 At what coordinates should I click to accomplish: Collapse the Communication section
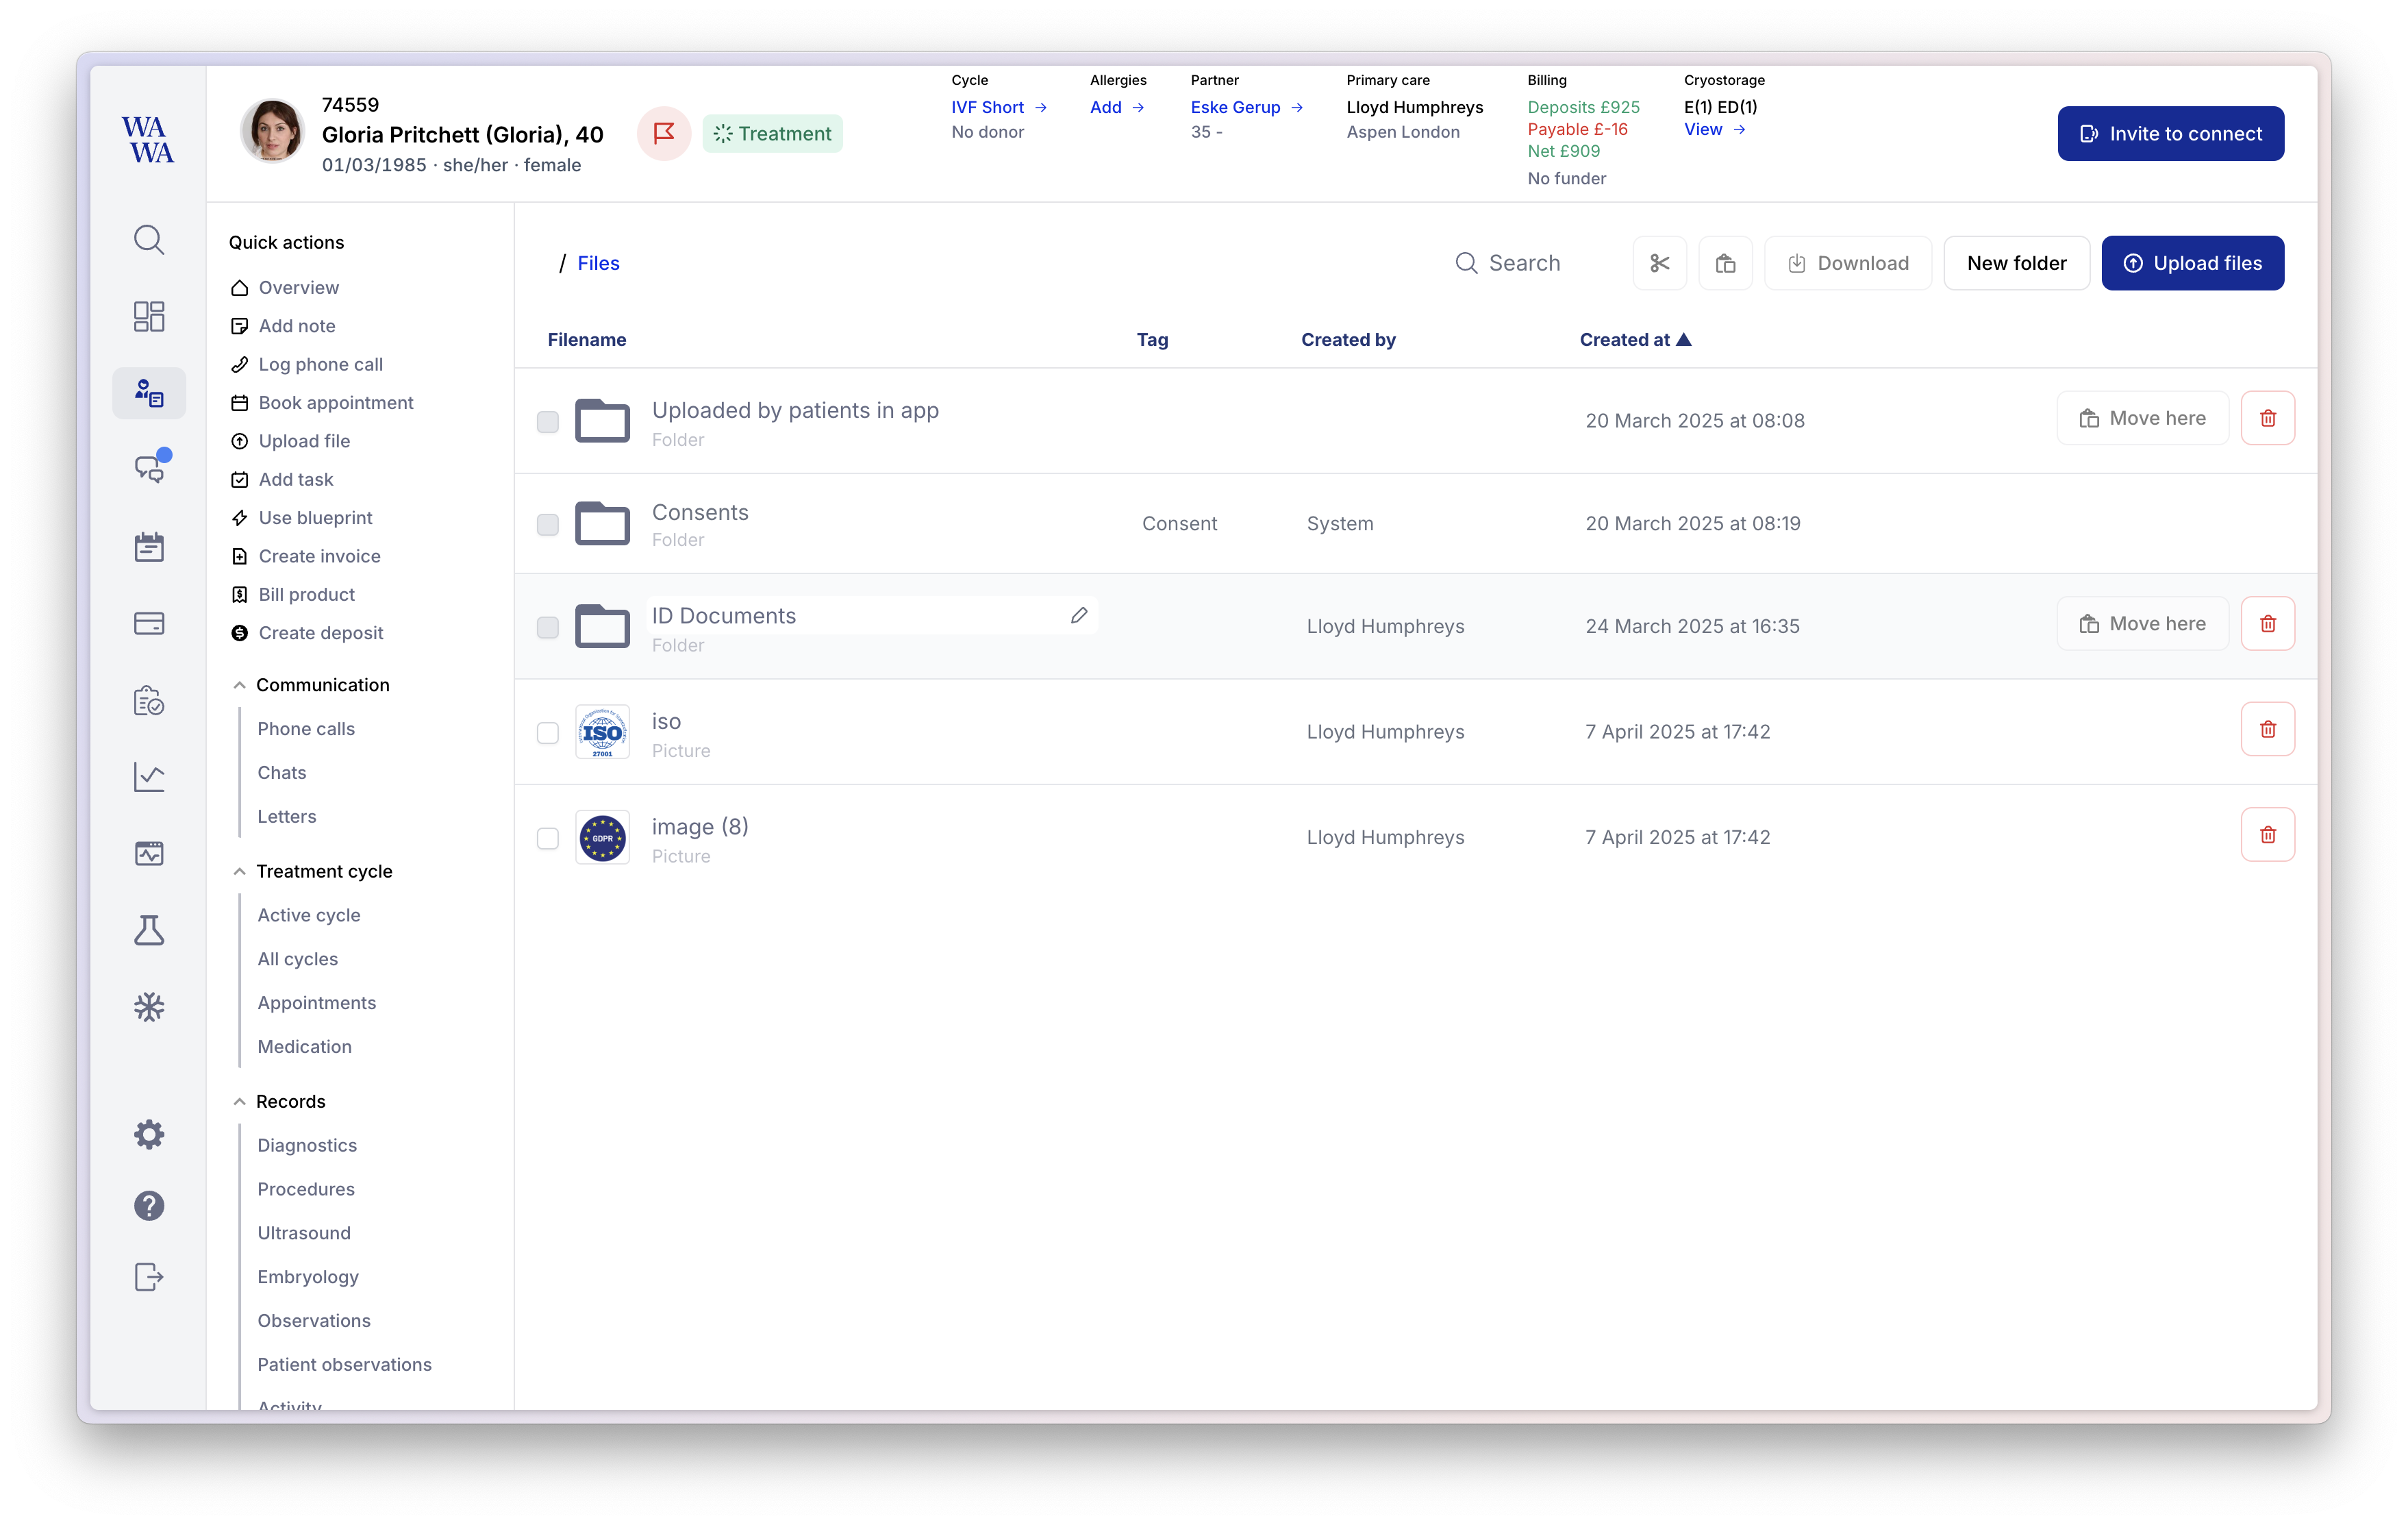(x=239, y=685)
